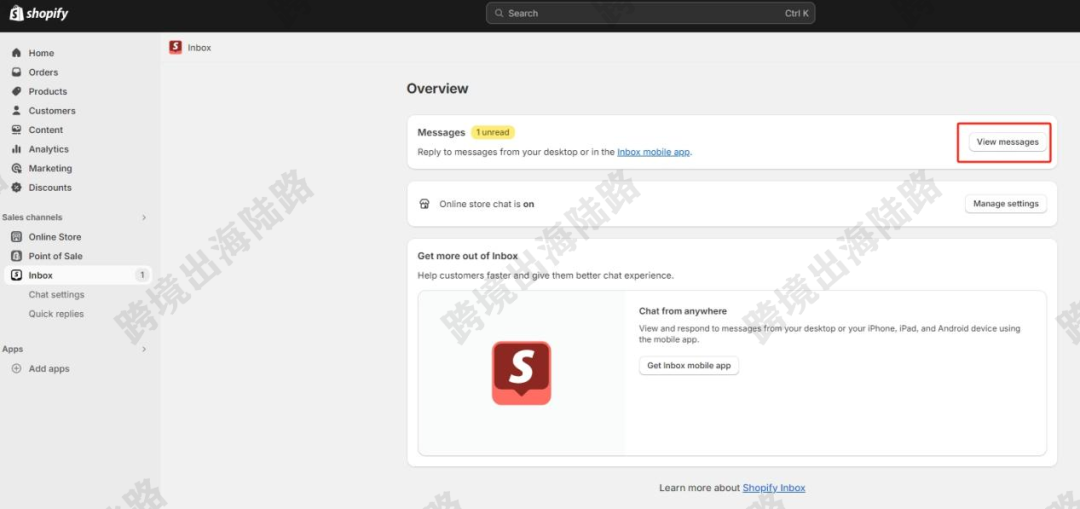Click the '1 unread' yellow badge
This screenshot has width=1080, height=509.
pos(493,132)
